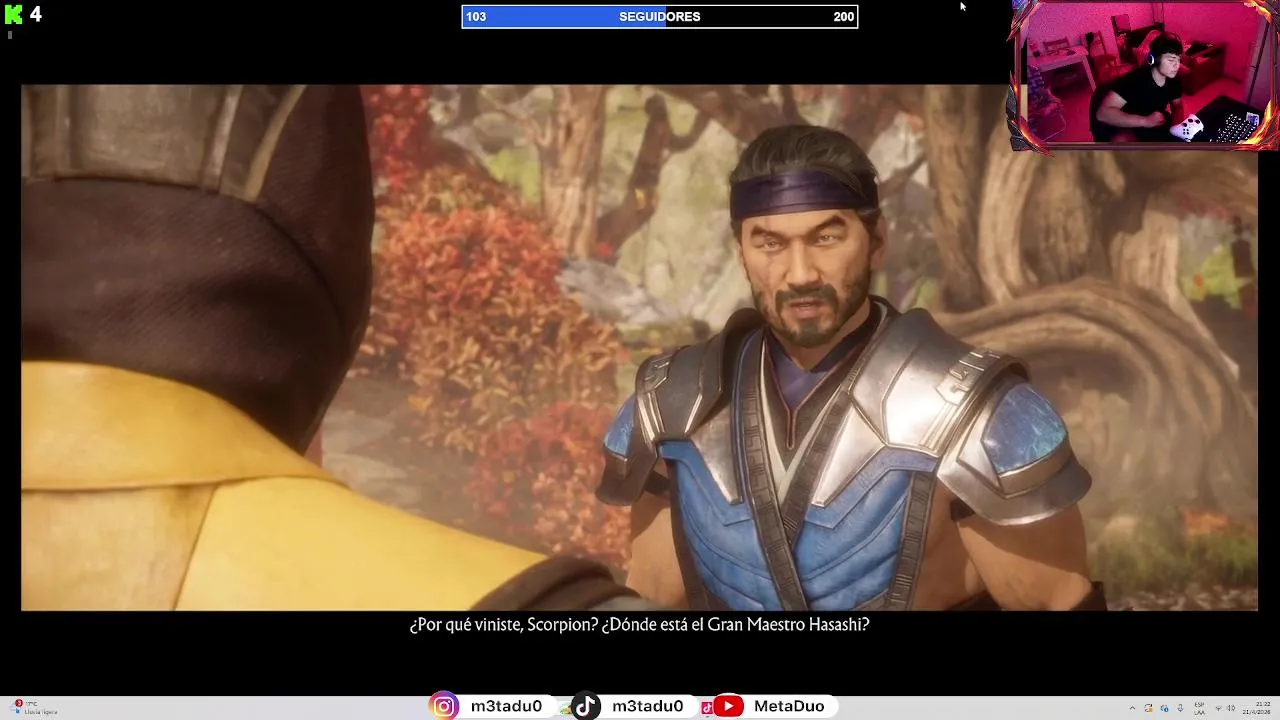Click the follower goal value 200
This screenshot has height=720, width=1280.
(844, 17)
